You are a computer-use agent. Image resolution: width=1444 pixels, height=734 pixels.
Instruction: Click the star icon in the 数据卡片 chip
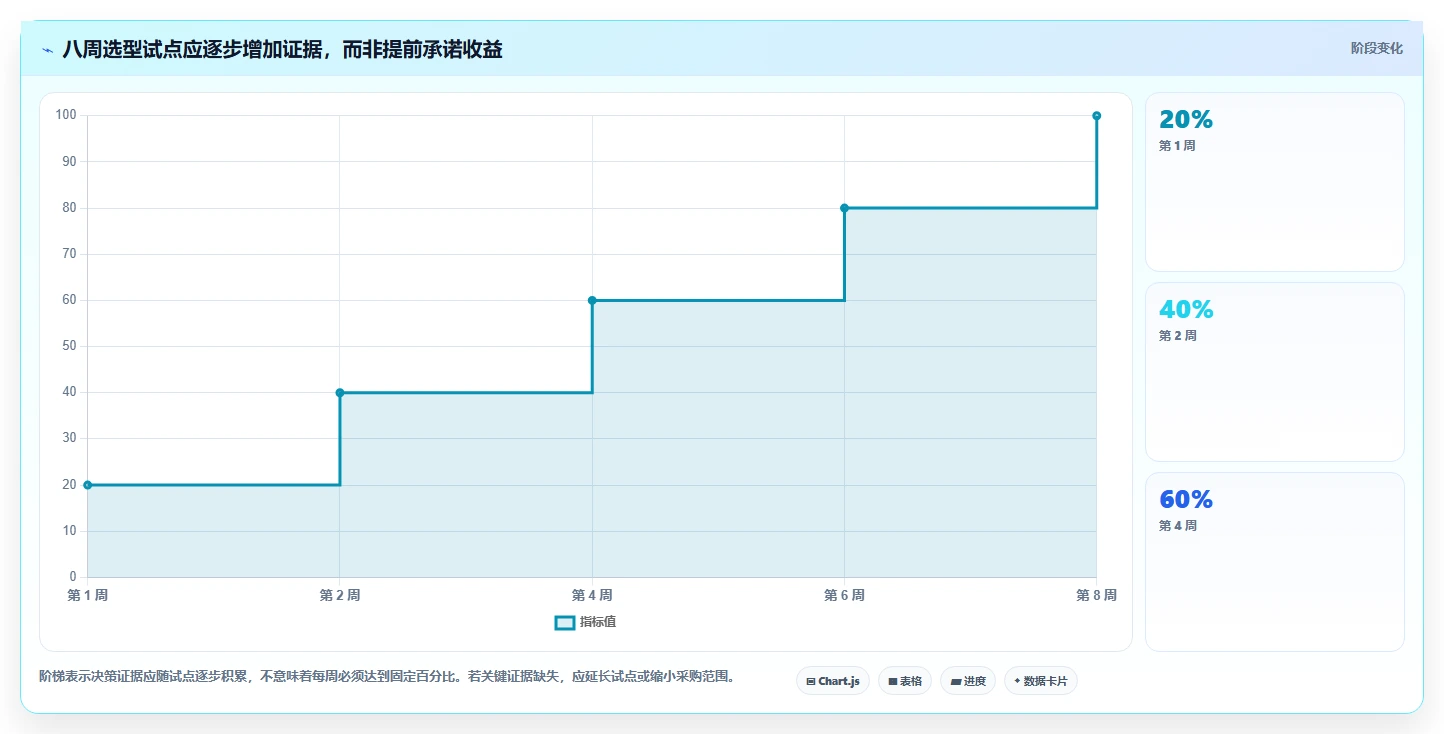pyautogui.click(x=1017, y=681)
